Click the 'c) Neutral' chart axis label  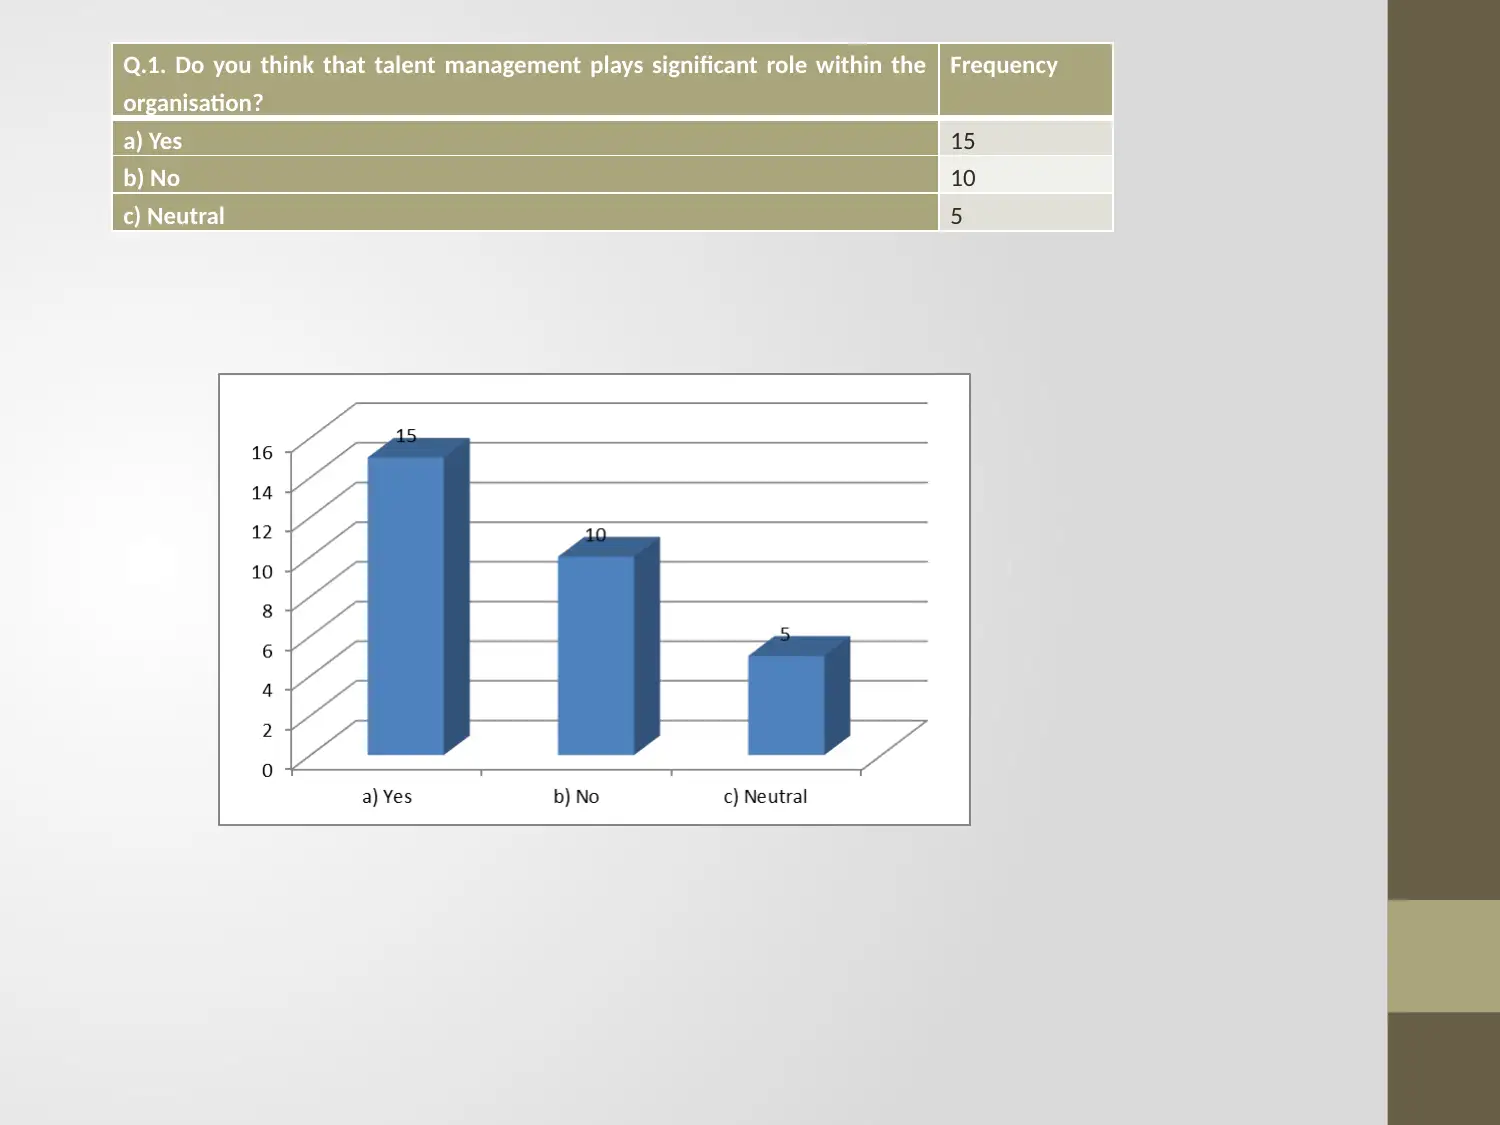pos(765,796)
